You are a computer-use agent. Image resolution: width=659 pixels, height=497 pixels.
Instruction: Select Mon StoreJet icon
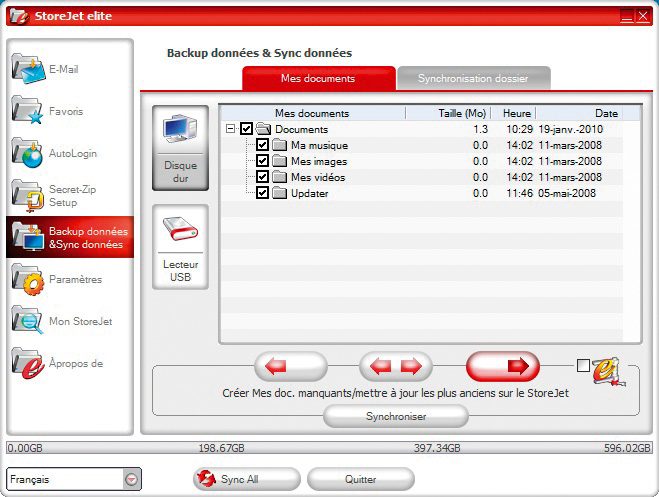29,322
